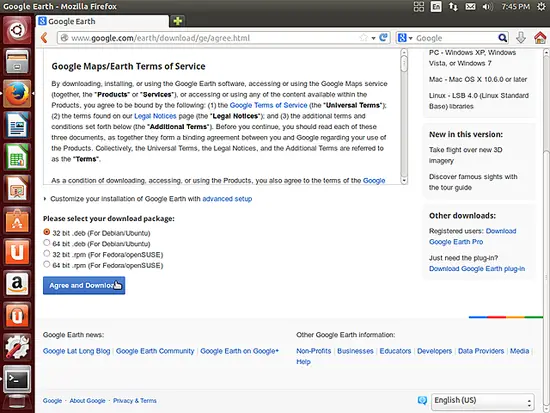Open the Amazon launcher icon
Screen dimensions: 550x413
tap(17, 284)
